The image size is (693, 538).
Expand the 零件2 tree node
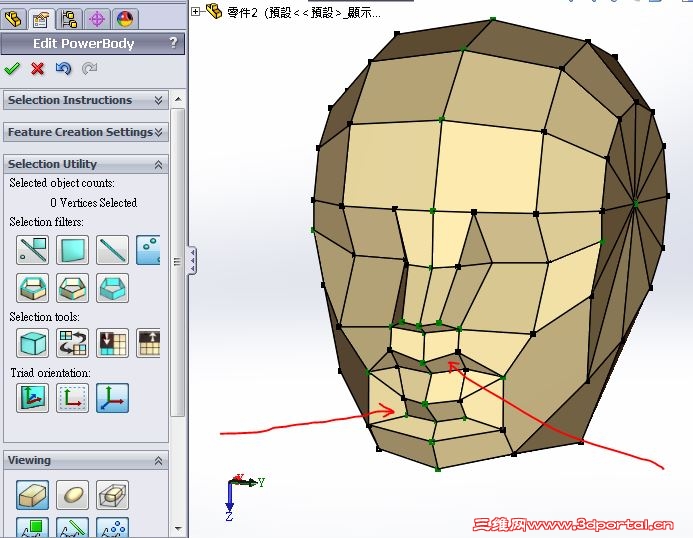[x=195, y=11]
